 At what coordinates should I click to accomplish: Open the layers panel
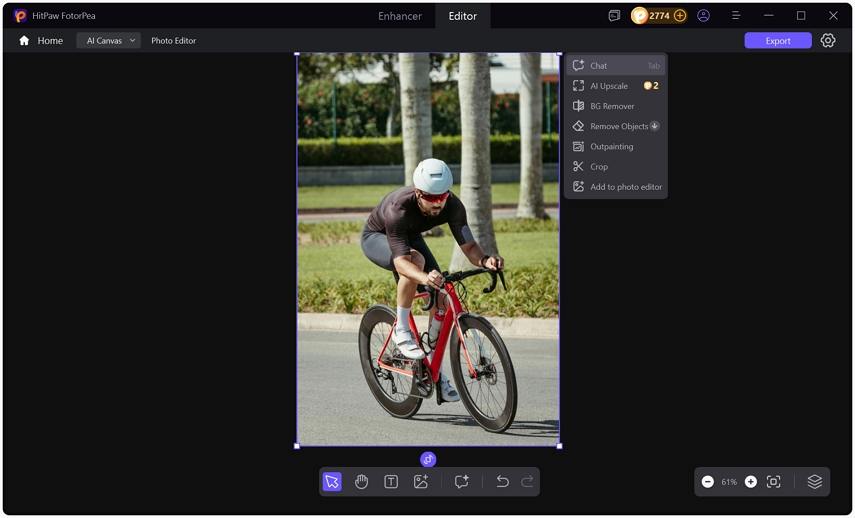(814, 482)
